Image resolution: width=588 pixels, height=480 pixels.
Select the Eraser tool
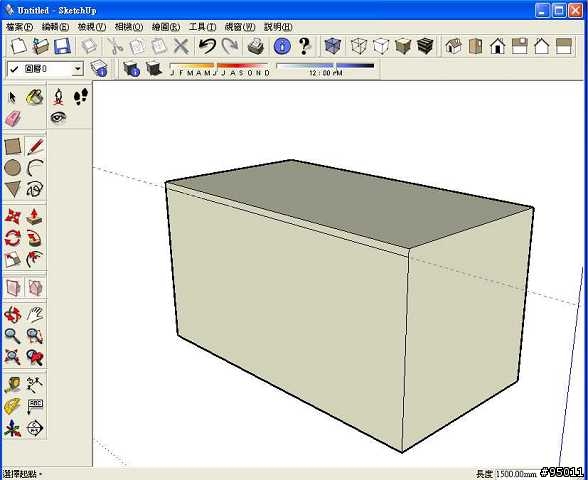[13, 119]
